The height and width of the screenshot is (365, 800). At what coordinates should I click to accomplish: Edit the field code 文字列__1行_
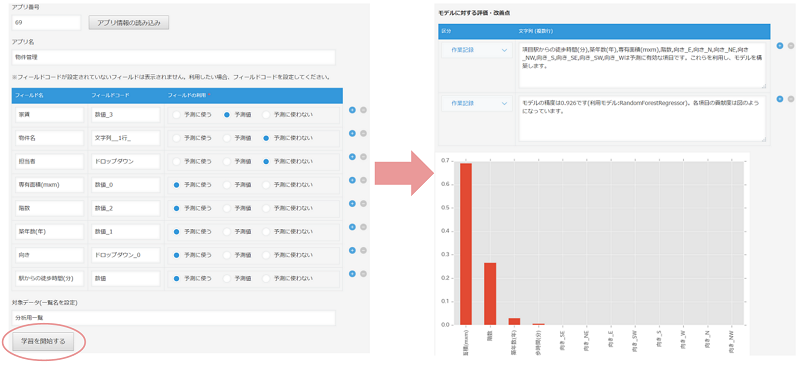pyautogui.click(x=126, y=138)
